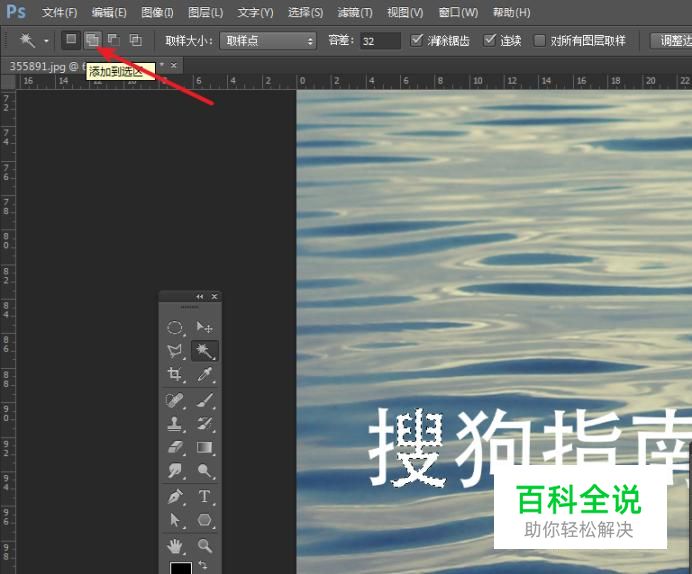Choose Subtract from Selection mode
This screenshot has height=574, width=692.
pos(114,40)
